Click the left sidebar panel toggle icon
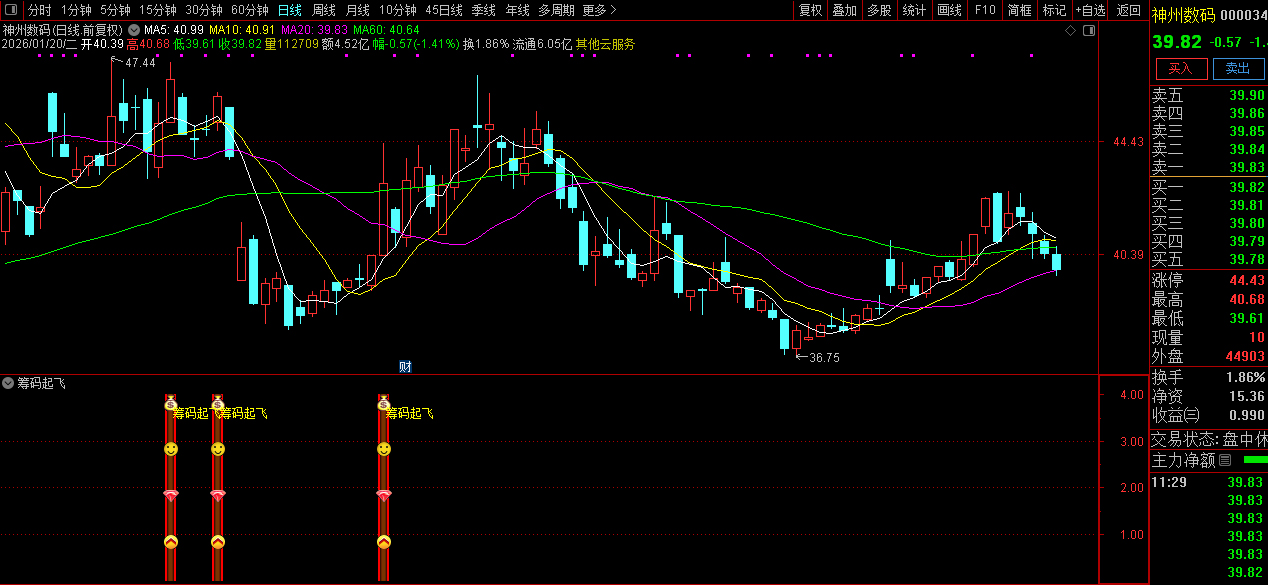1268x585 pixels. click(11, 10)
